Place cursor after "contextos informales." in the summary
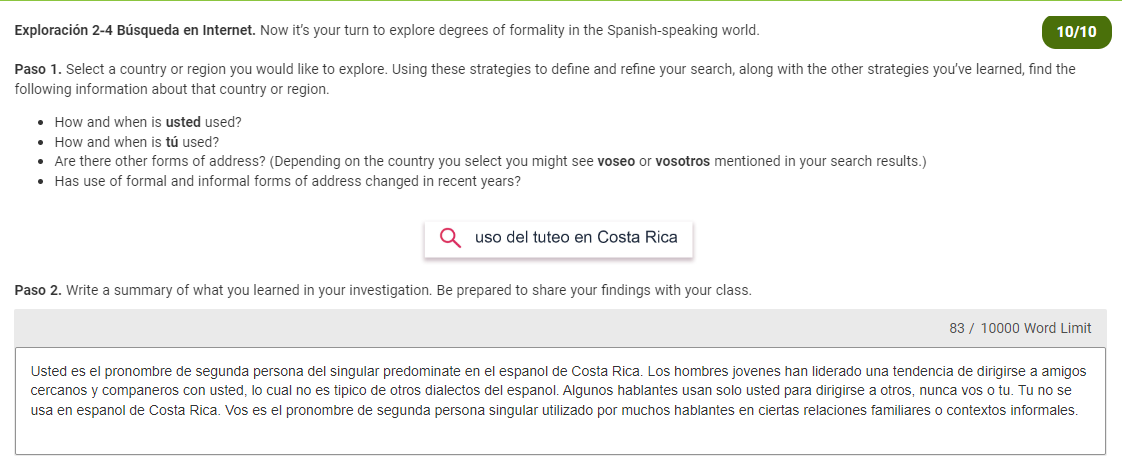 click(1079, 411)
